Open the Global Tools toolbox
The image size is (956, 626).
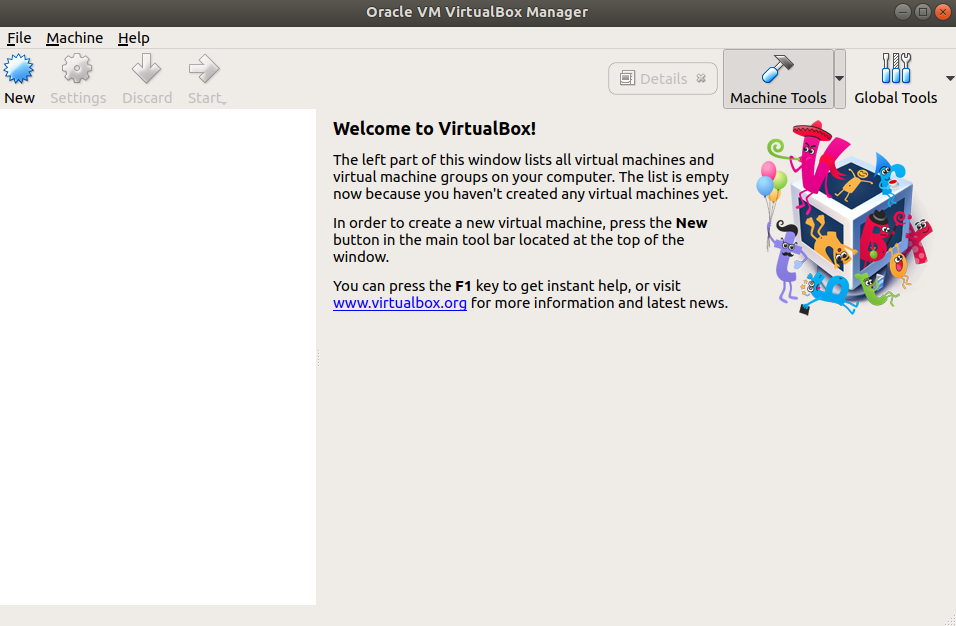point(896,79)
